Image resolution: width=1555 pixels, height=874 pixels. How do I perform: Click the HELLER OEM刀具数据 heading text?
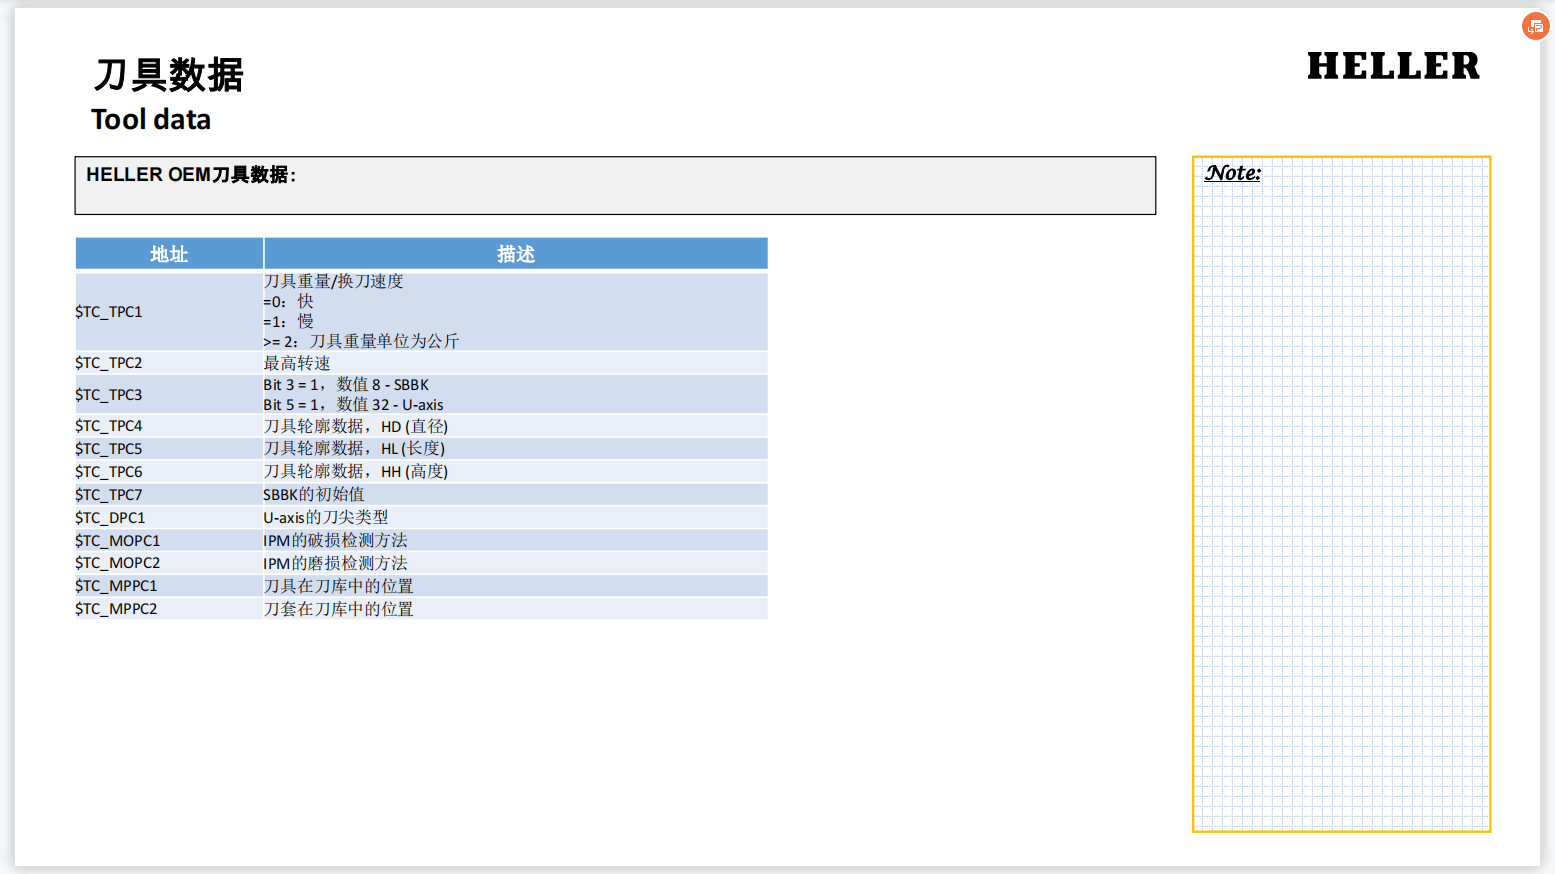pyautogui.click(x=191, y=175)
